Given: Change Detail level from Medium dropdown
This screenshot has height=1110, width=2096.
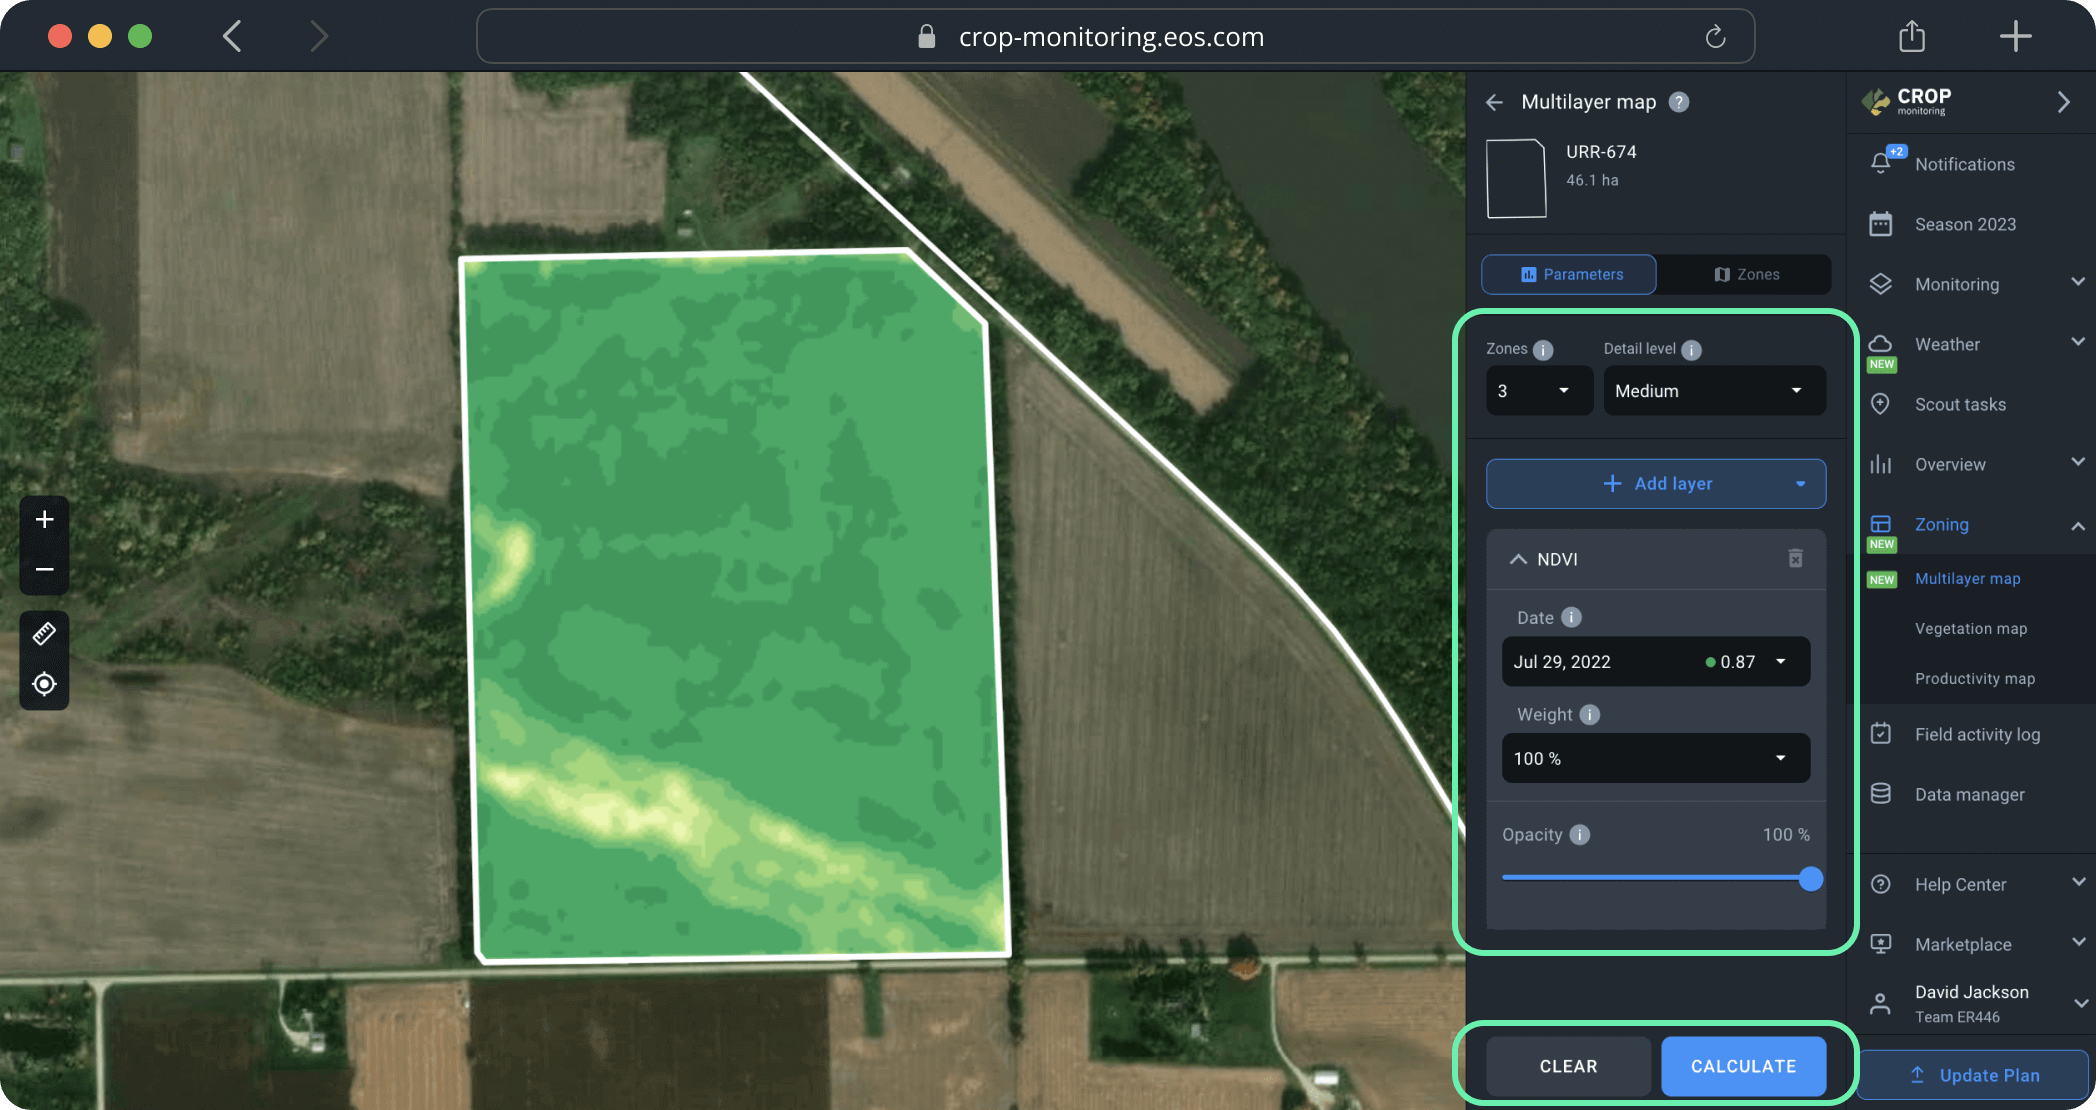Looking at the screenshot, I should coord(1714,391).
